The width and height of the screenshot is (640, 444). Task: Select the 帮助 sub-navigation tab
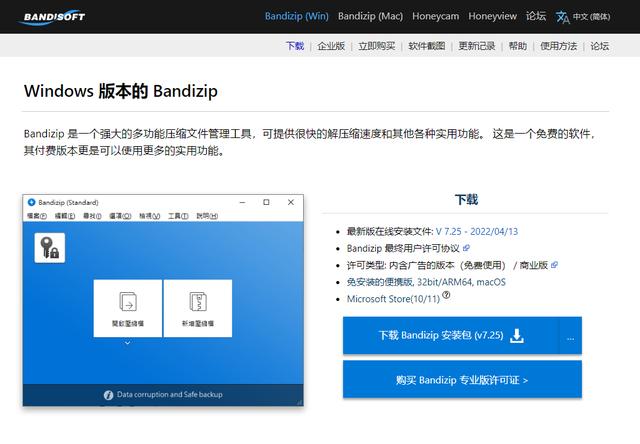click(518, 46)
